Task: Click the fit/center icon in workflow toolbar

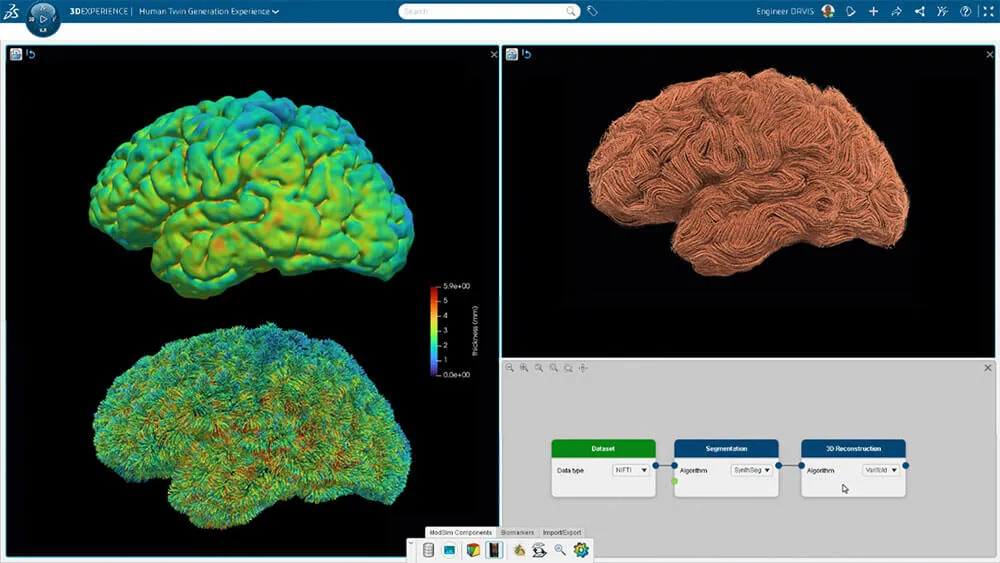Action: pyautogui.click(x=583, y=368)
